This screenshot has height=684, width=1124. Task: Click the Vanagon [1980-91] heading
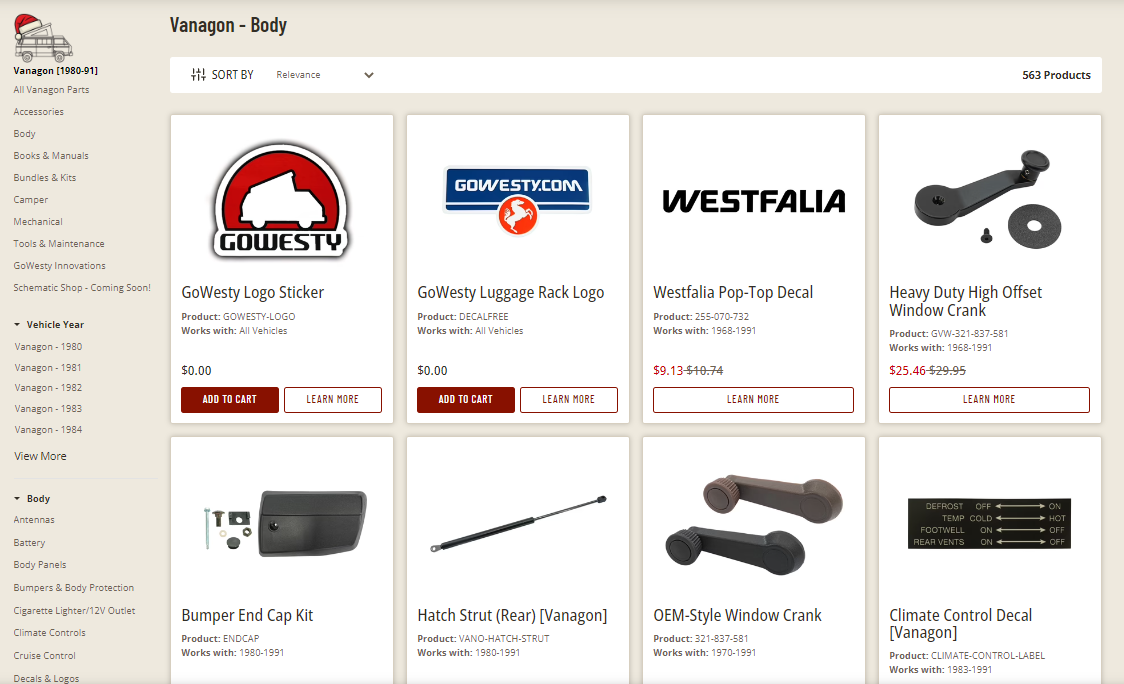coord(55,70)
